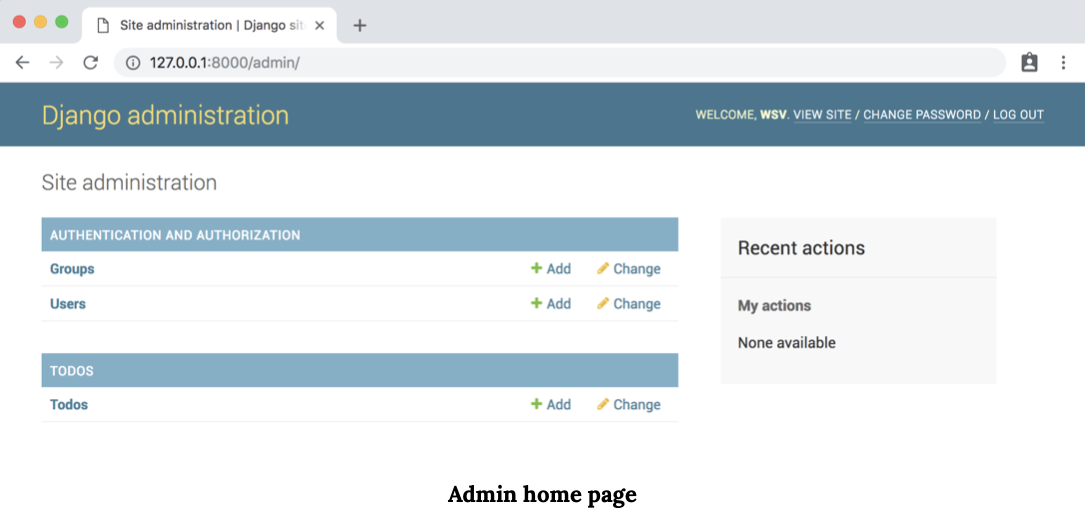This screenshot has height=524, width=1088.
Task: Click the Site administration page heading
Action: (x=129, y=183)
